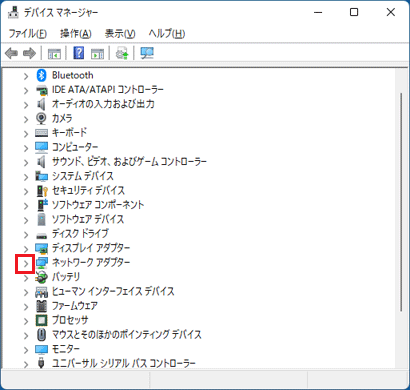Select the ソフトウェア デバイス row
The image size is (410, 390).
pyautogui.click(x=88, y=220)
